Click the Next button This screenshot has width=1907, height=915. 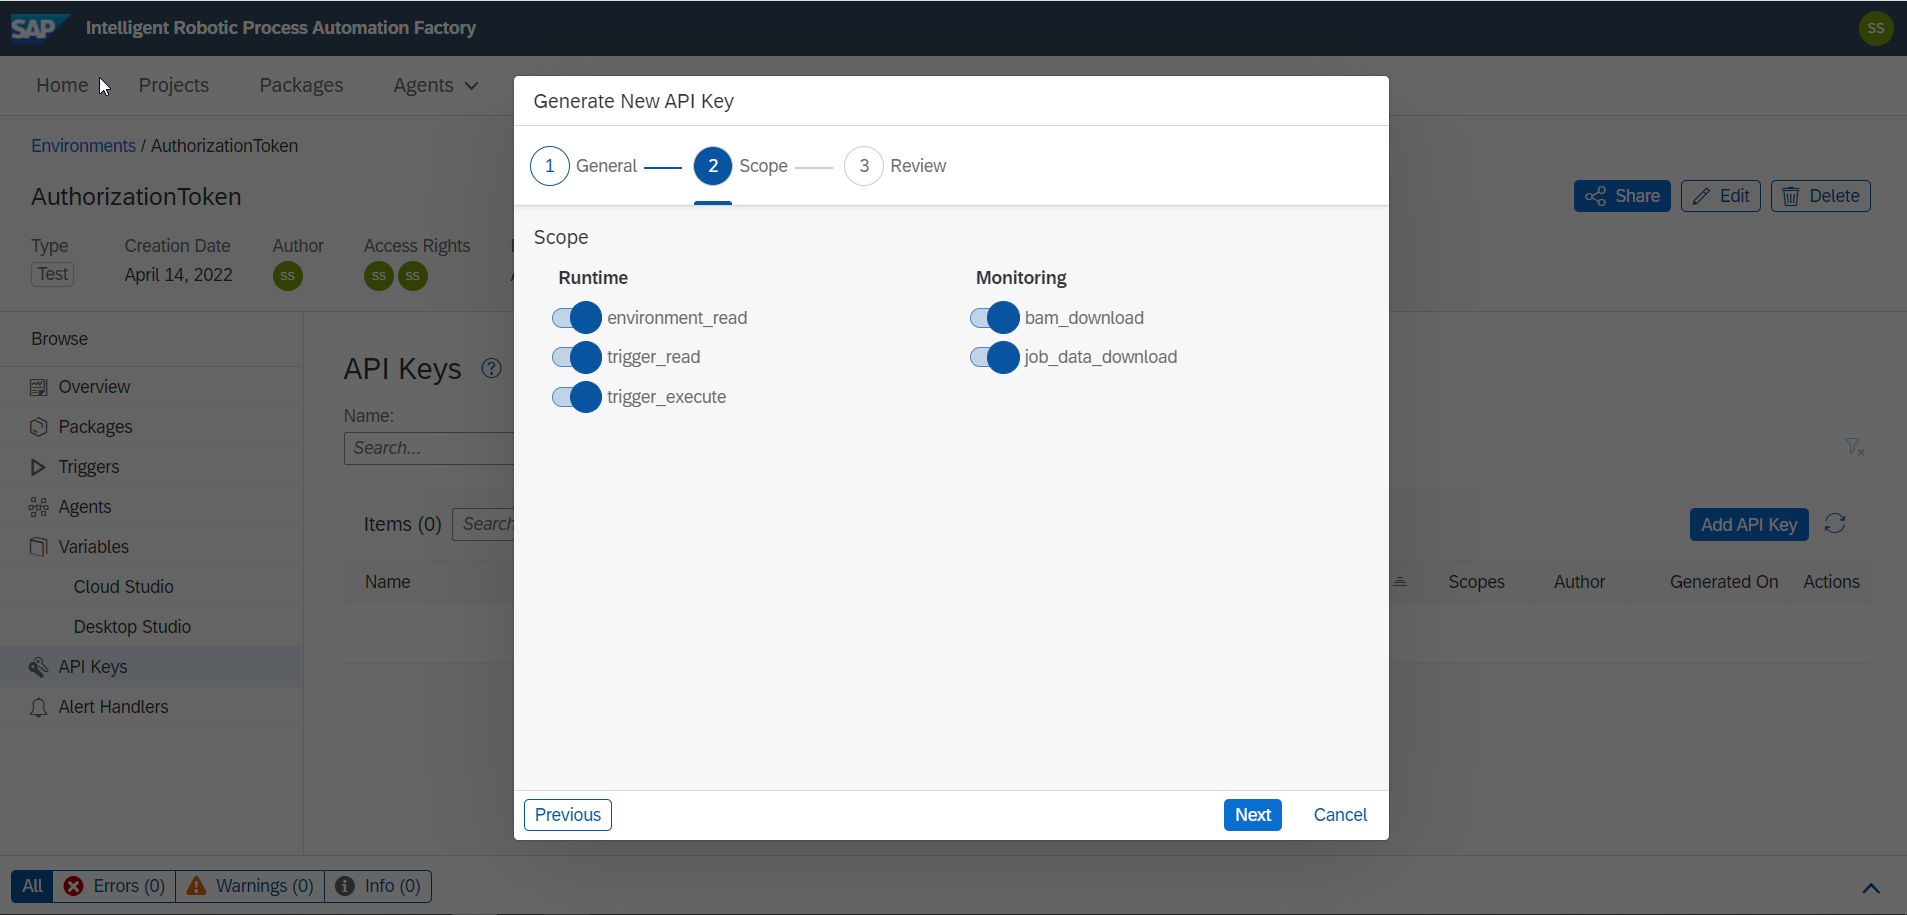pos(1252,815)
